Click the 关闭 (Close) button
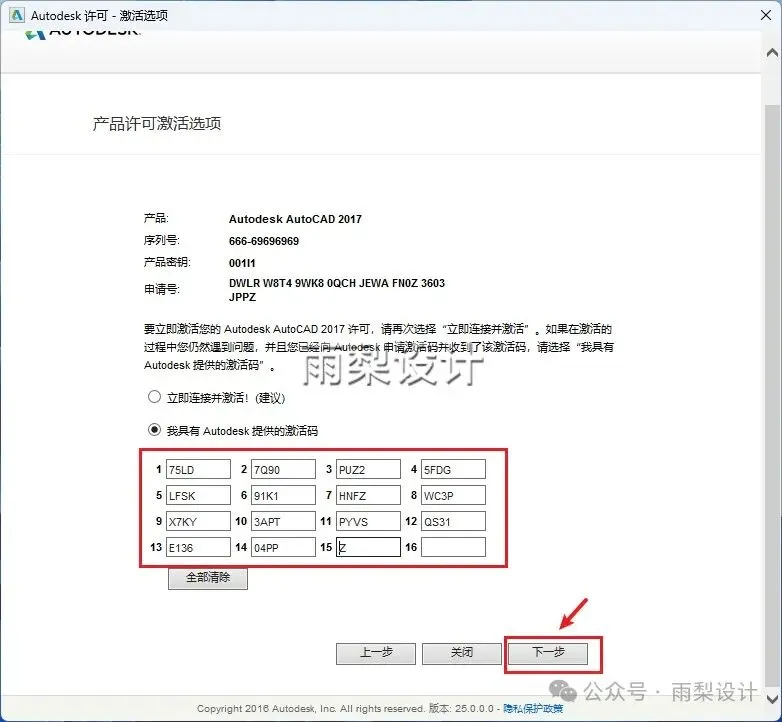Viewport: 782px width, 722px height. (x=462, y=653)
